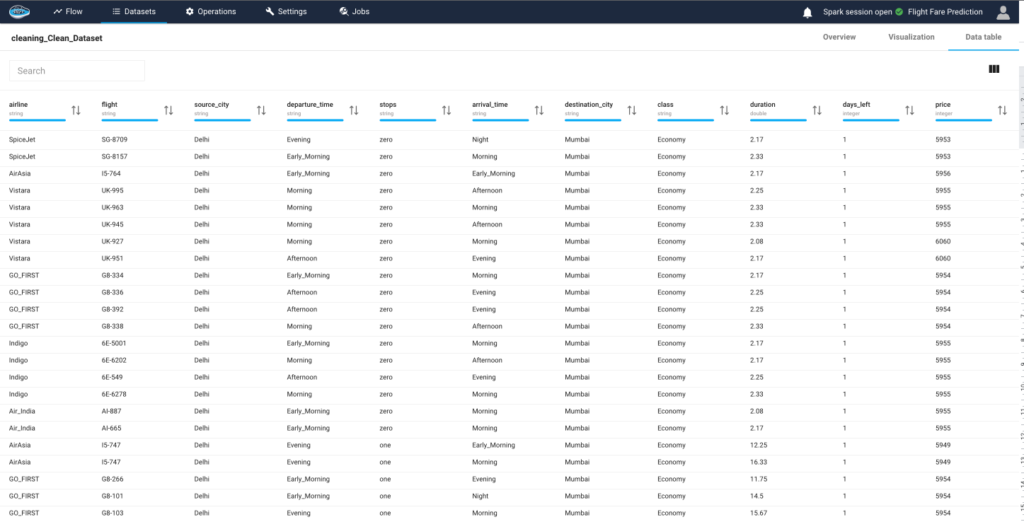The width and height of the screenshot is (1024, 522).
Task: Select flight cell SG-8157
Action: pos(115,157)
